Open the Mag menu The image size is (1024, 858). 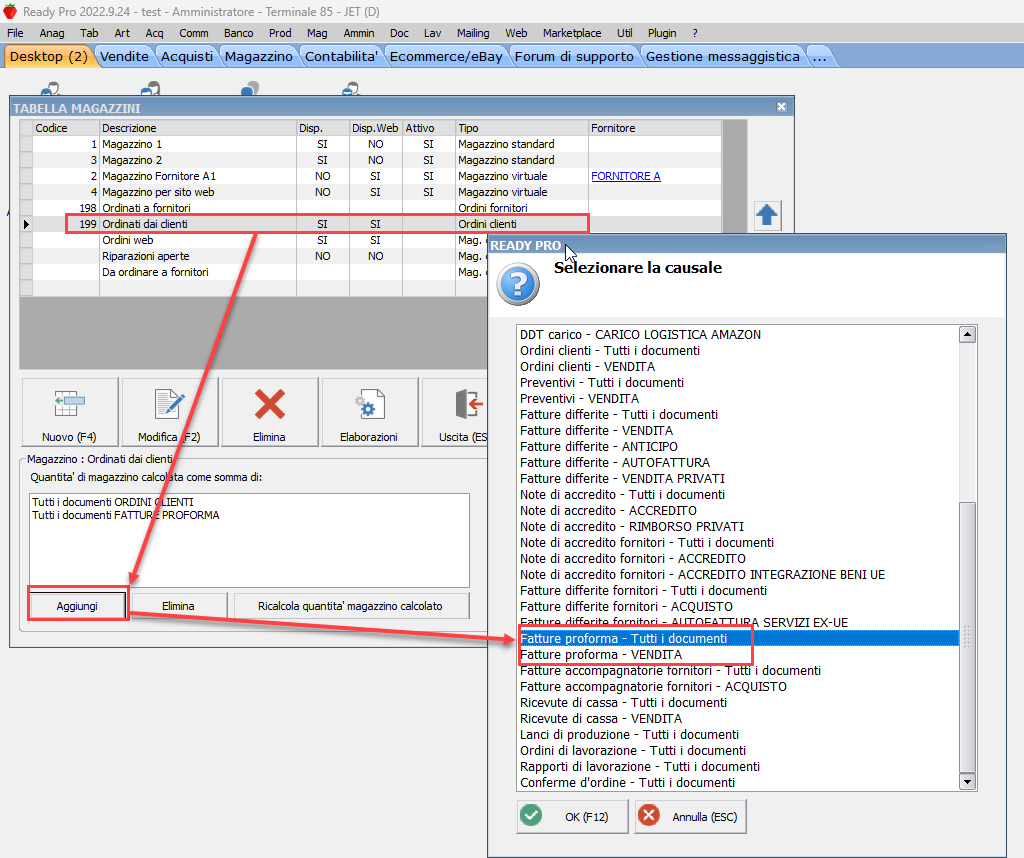click(317, 33)
